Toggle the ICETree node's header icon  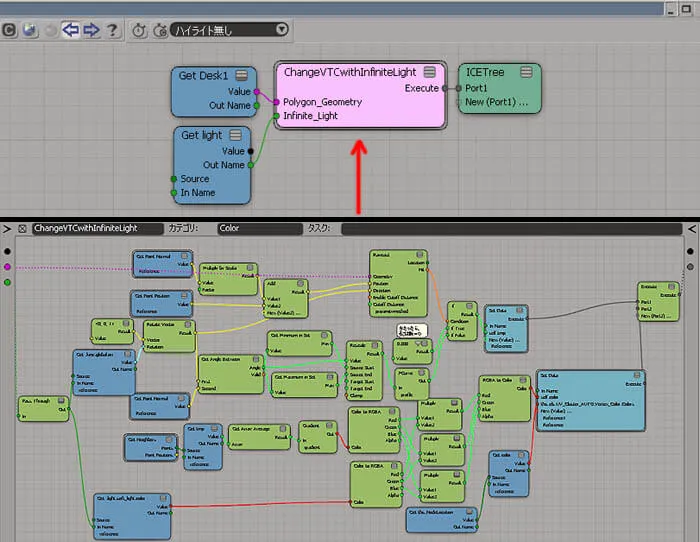[526, 71]
